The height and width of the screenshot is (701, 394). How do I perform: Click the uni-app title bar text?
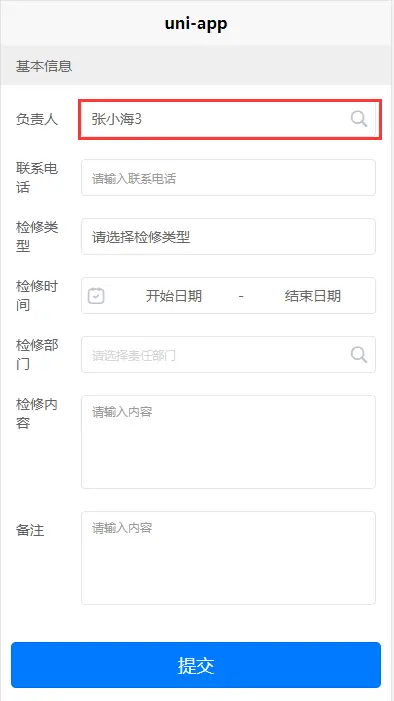pyautogui.click(x=196, y=23)
